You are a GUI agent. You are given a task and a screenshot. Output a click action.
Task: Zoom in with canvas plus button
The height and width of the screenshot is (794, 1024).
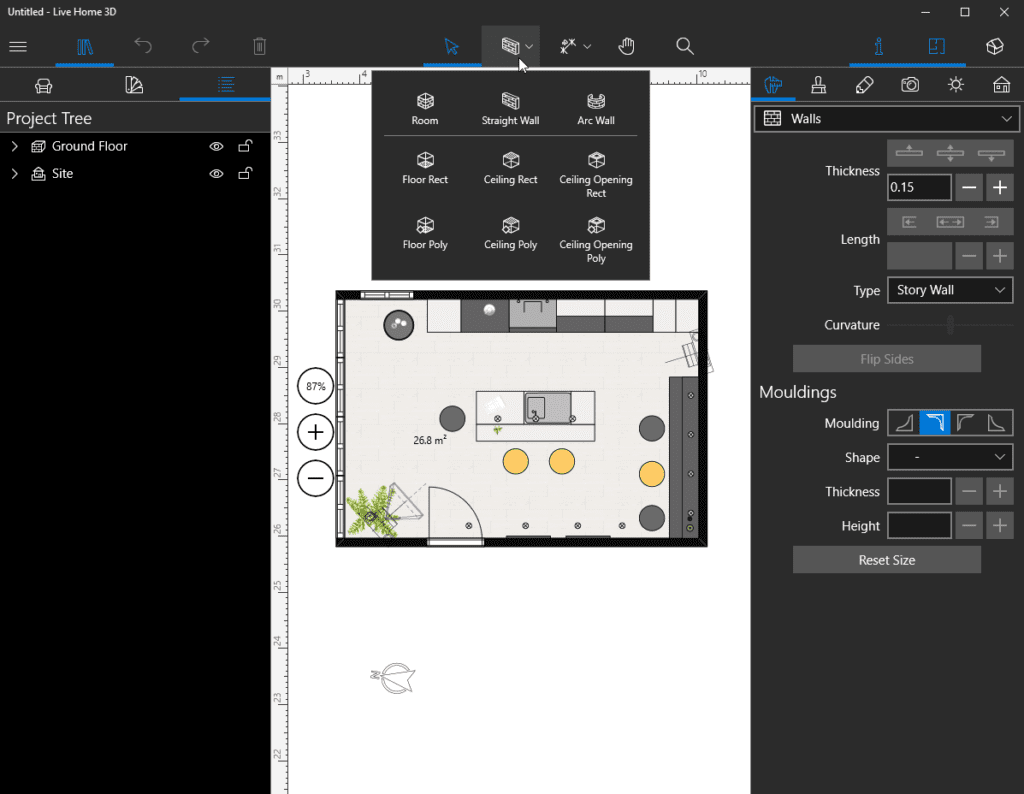click(x=315, y=432)
